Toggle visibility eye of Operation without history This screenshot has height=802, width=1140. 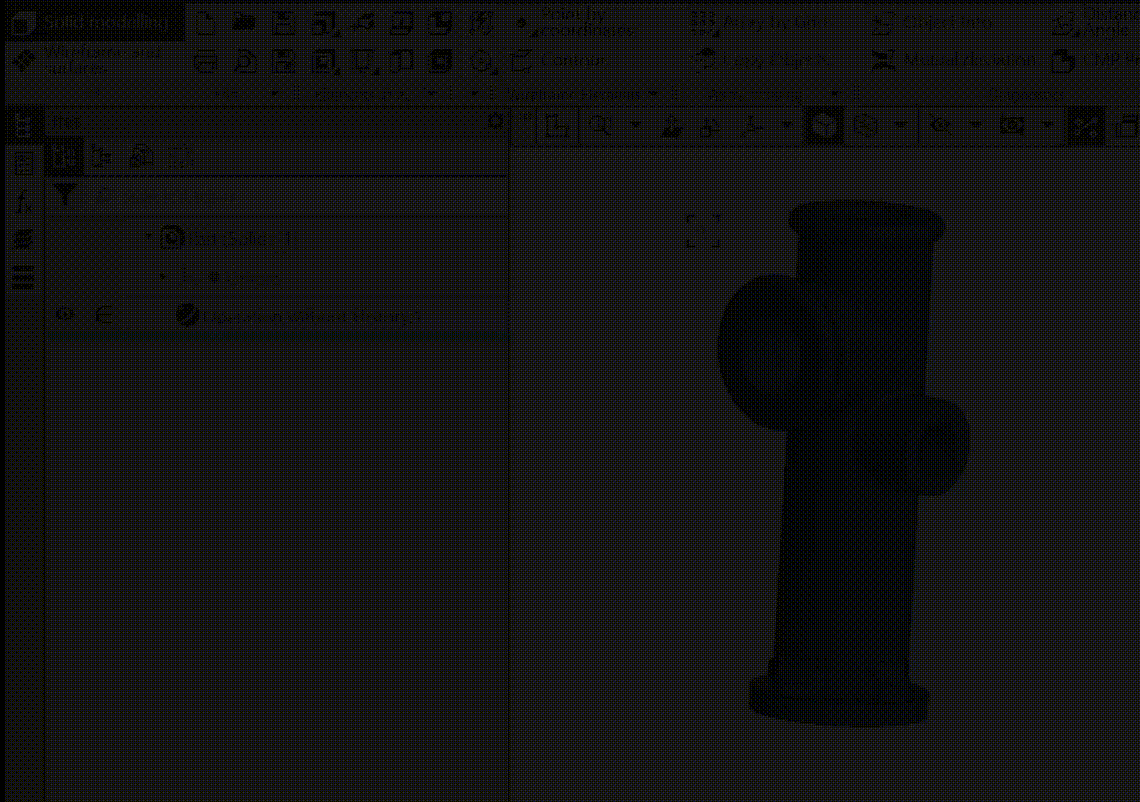pyautogui.click(x=65, y=315)
